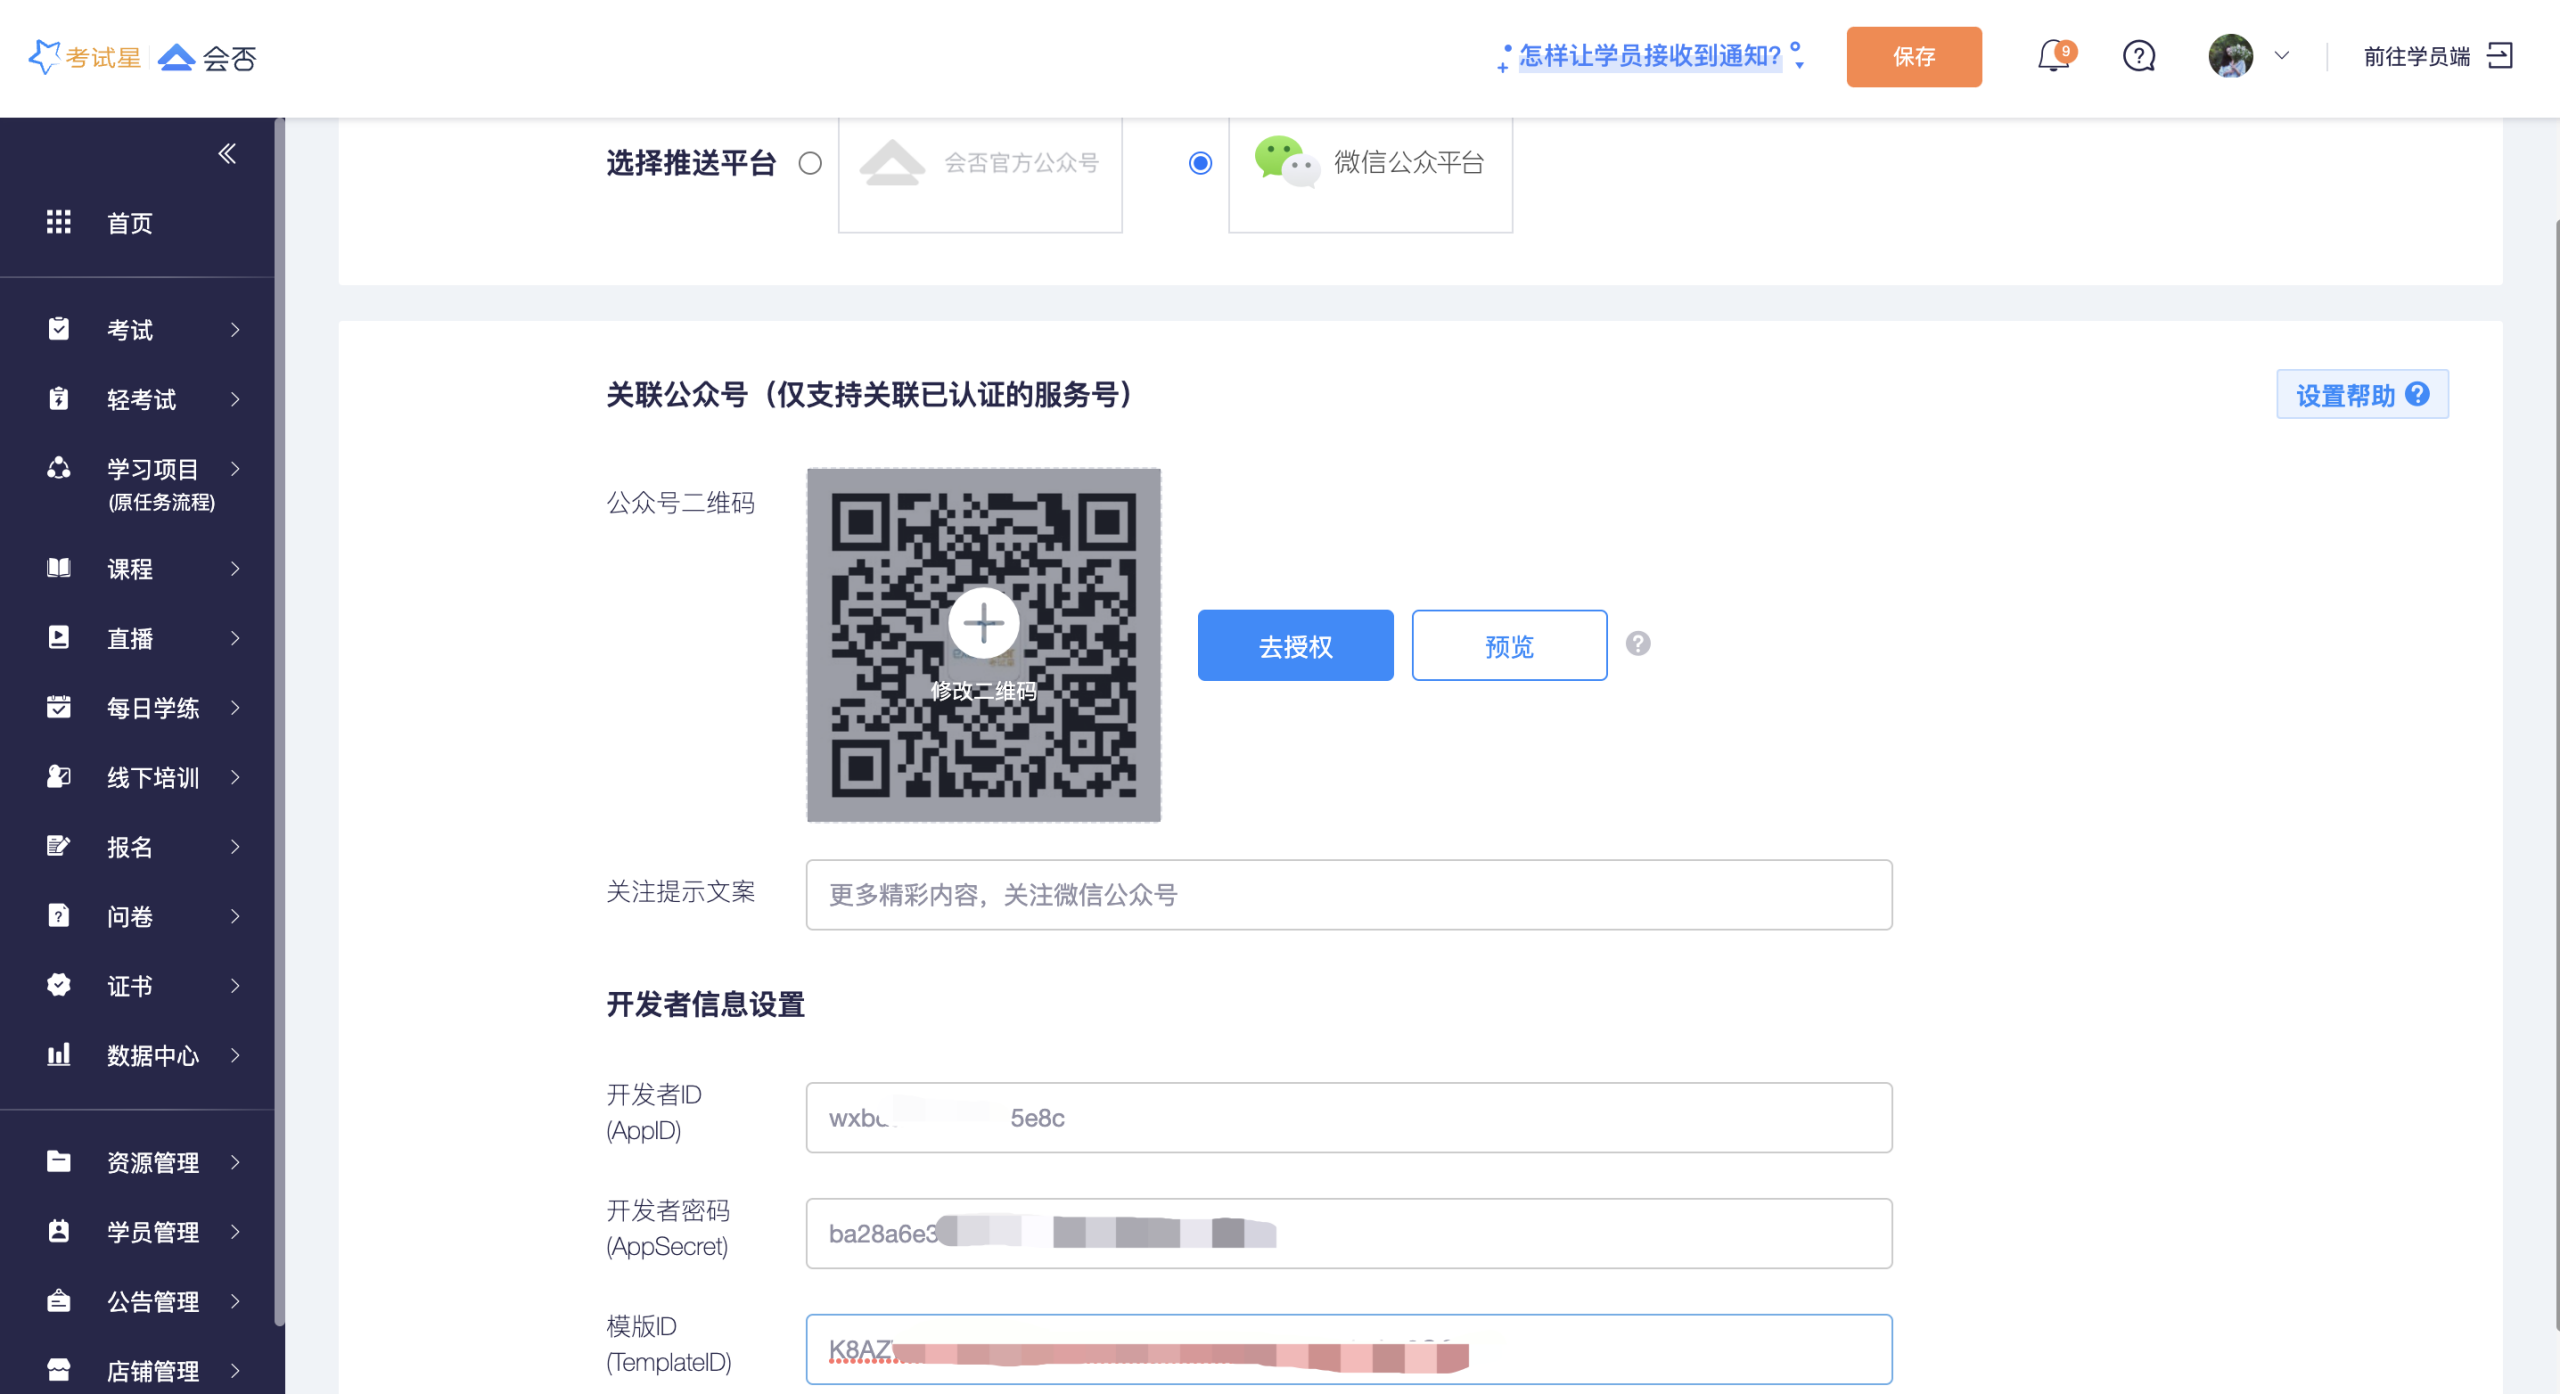2560x1394 pixels.
Task: Open 怎样让学员接收到通知 link
Action: 1649,56
